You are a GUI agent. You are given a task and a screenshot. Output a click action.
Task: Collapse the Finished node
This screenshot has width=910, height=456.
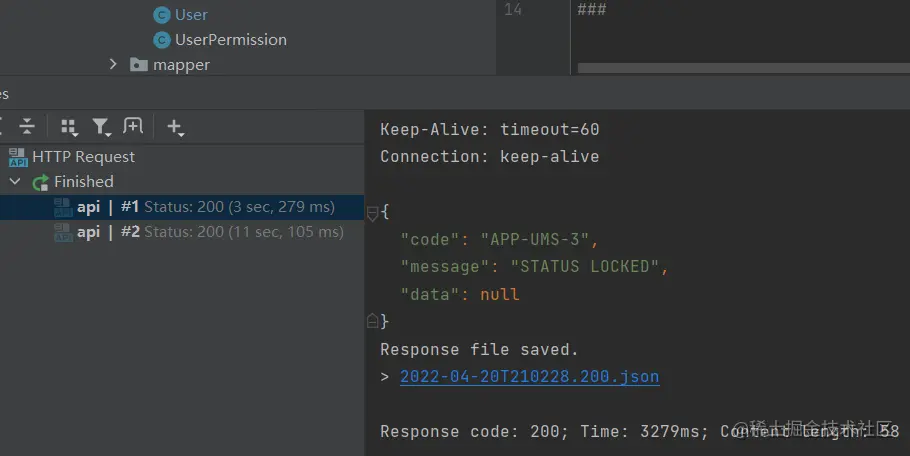(15, 182)
